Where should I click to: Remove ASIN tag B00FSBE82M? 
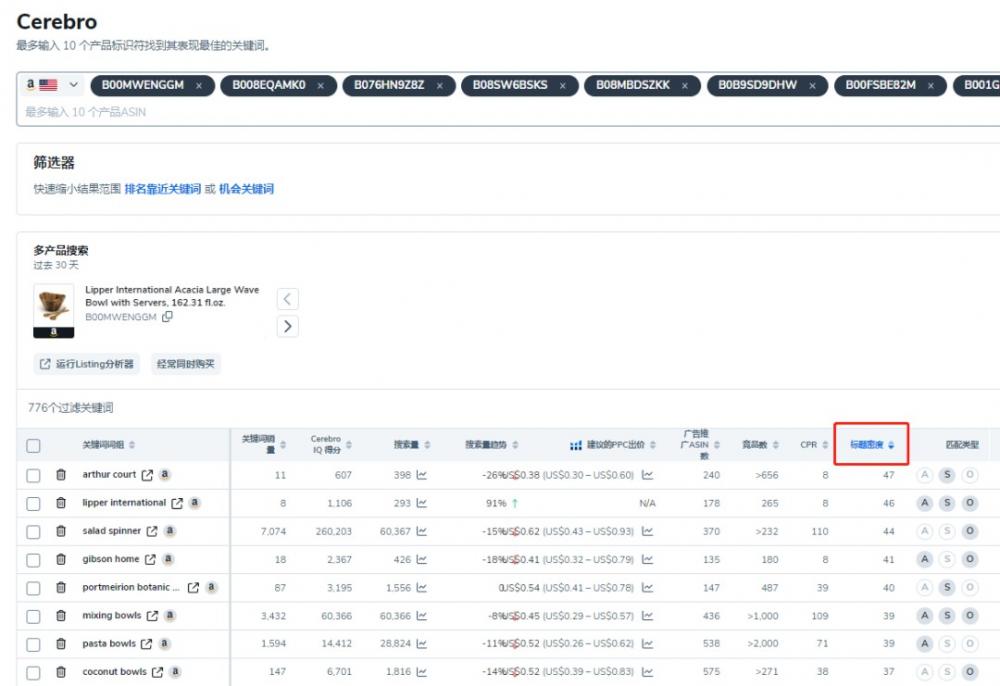click(x=930, y=85)
